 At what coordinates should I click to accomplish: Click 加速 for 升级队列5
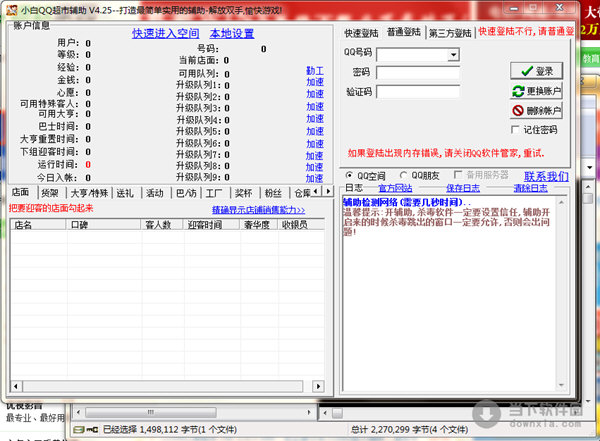point(315,131)
